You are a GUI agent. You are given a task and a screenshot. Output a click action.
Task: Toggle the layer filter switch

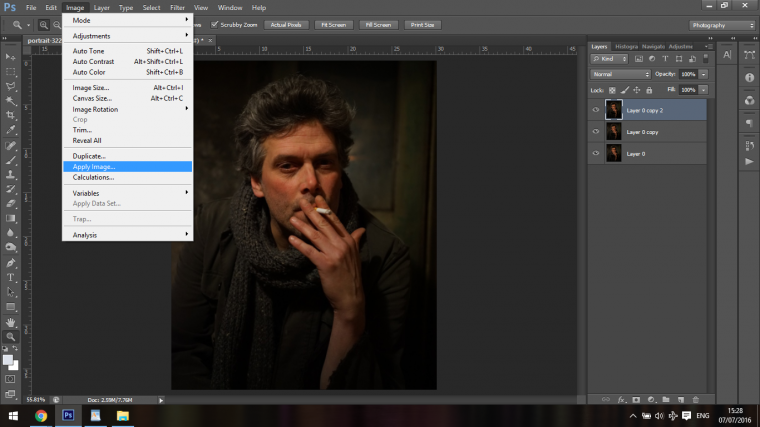pyautogui.click(x=706, y=59)
